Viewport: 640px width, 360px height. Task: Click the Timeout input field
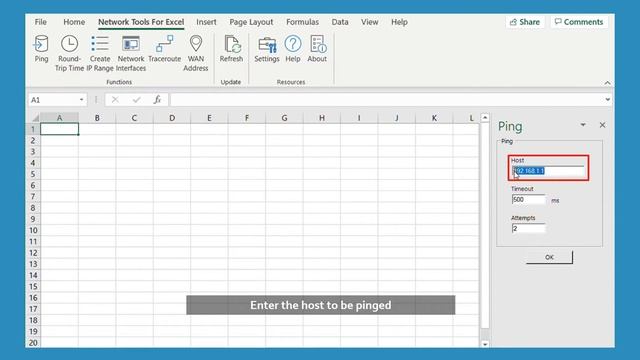[528, 200]
